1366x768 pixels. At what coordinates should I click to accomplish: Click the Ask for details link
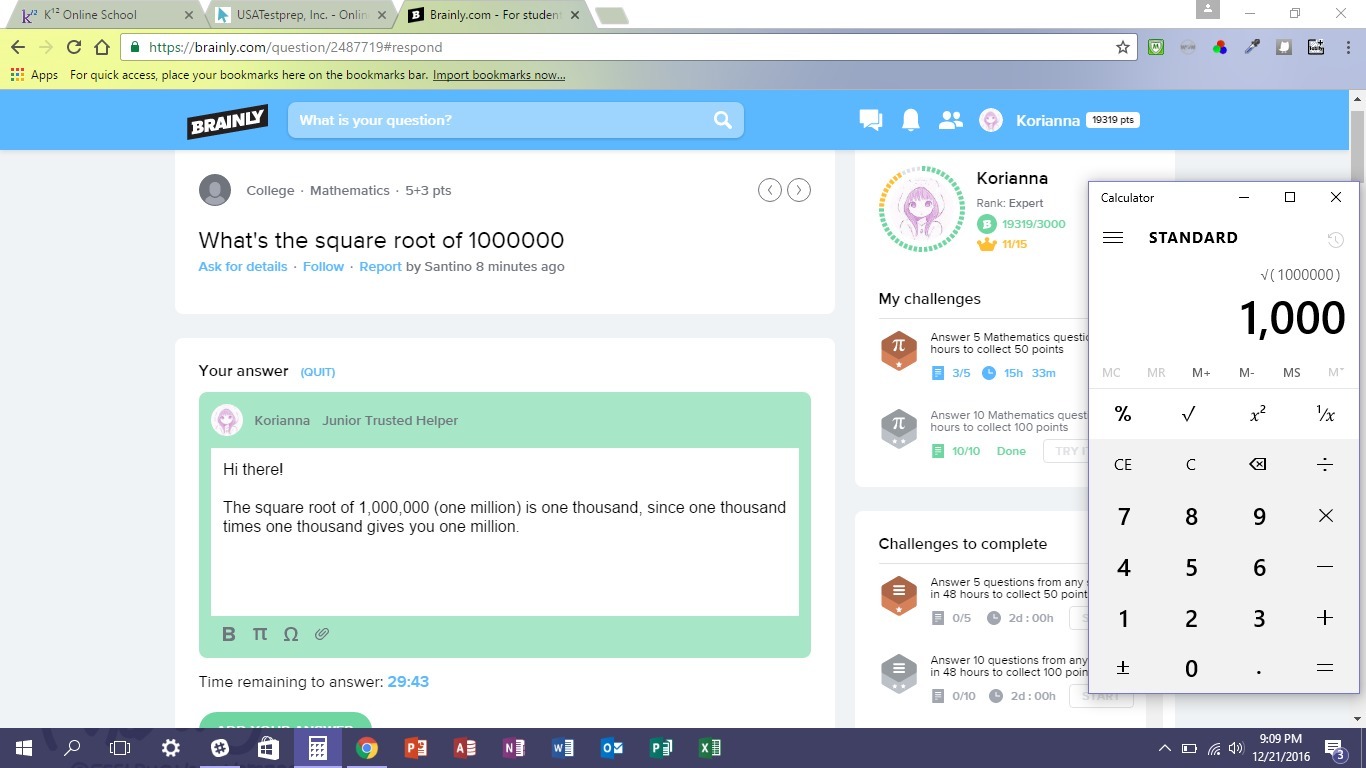coord(243,267)
